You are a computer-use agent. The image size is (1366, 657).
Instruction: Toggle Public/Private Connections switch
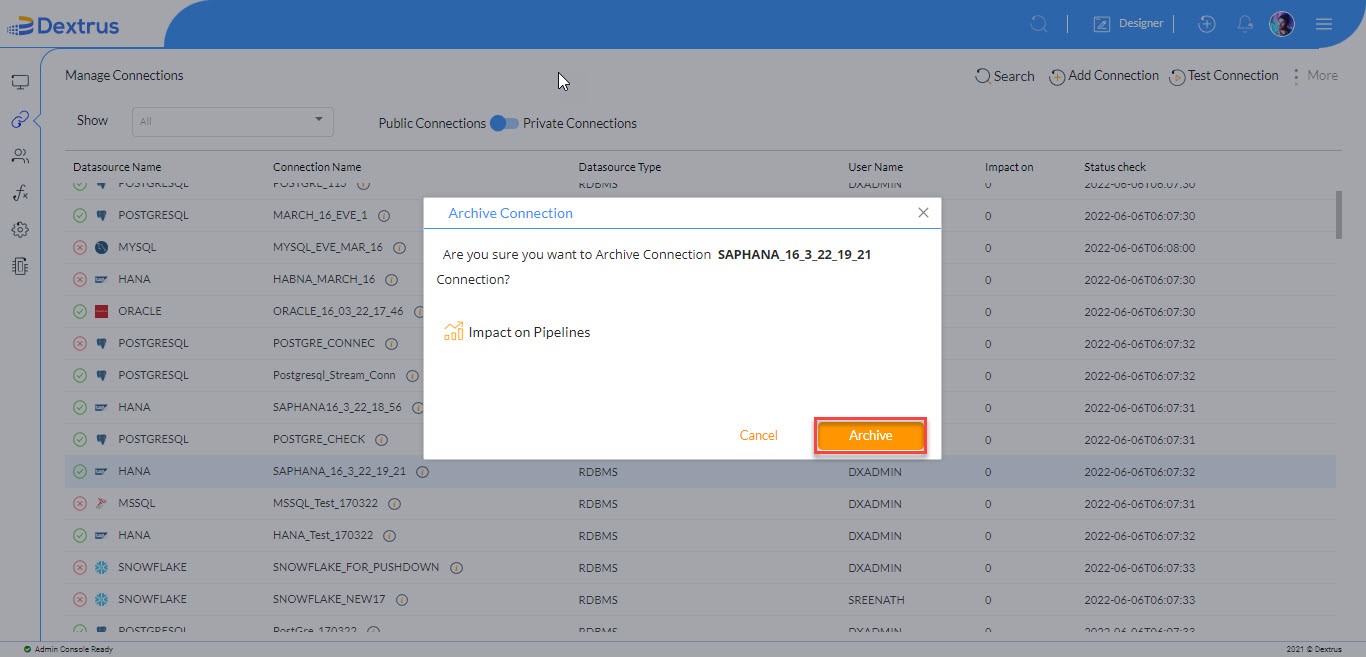pyautogui.click(x=504, y=123)
